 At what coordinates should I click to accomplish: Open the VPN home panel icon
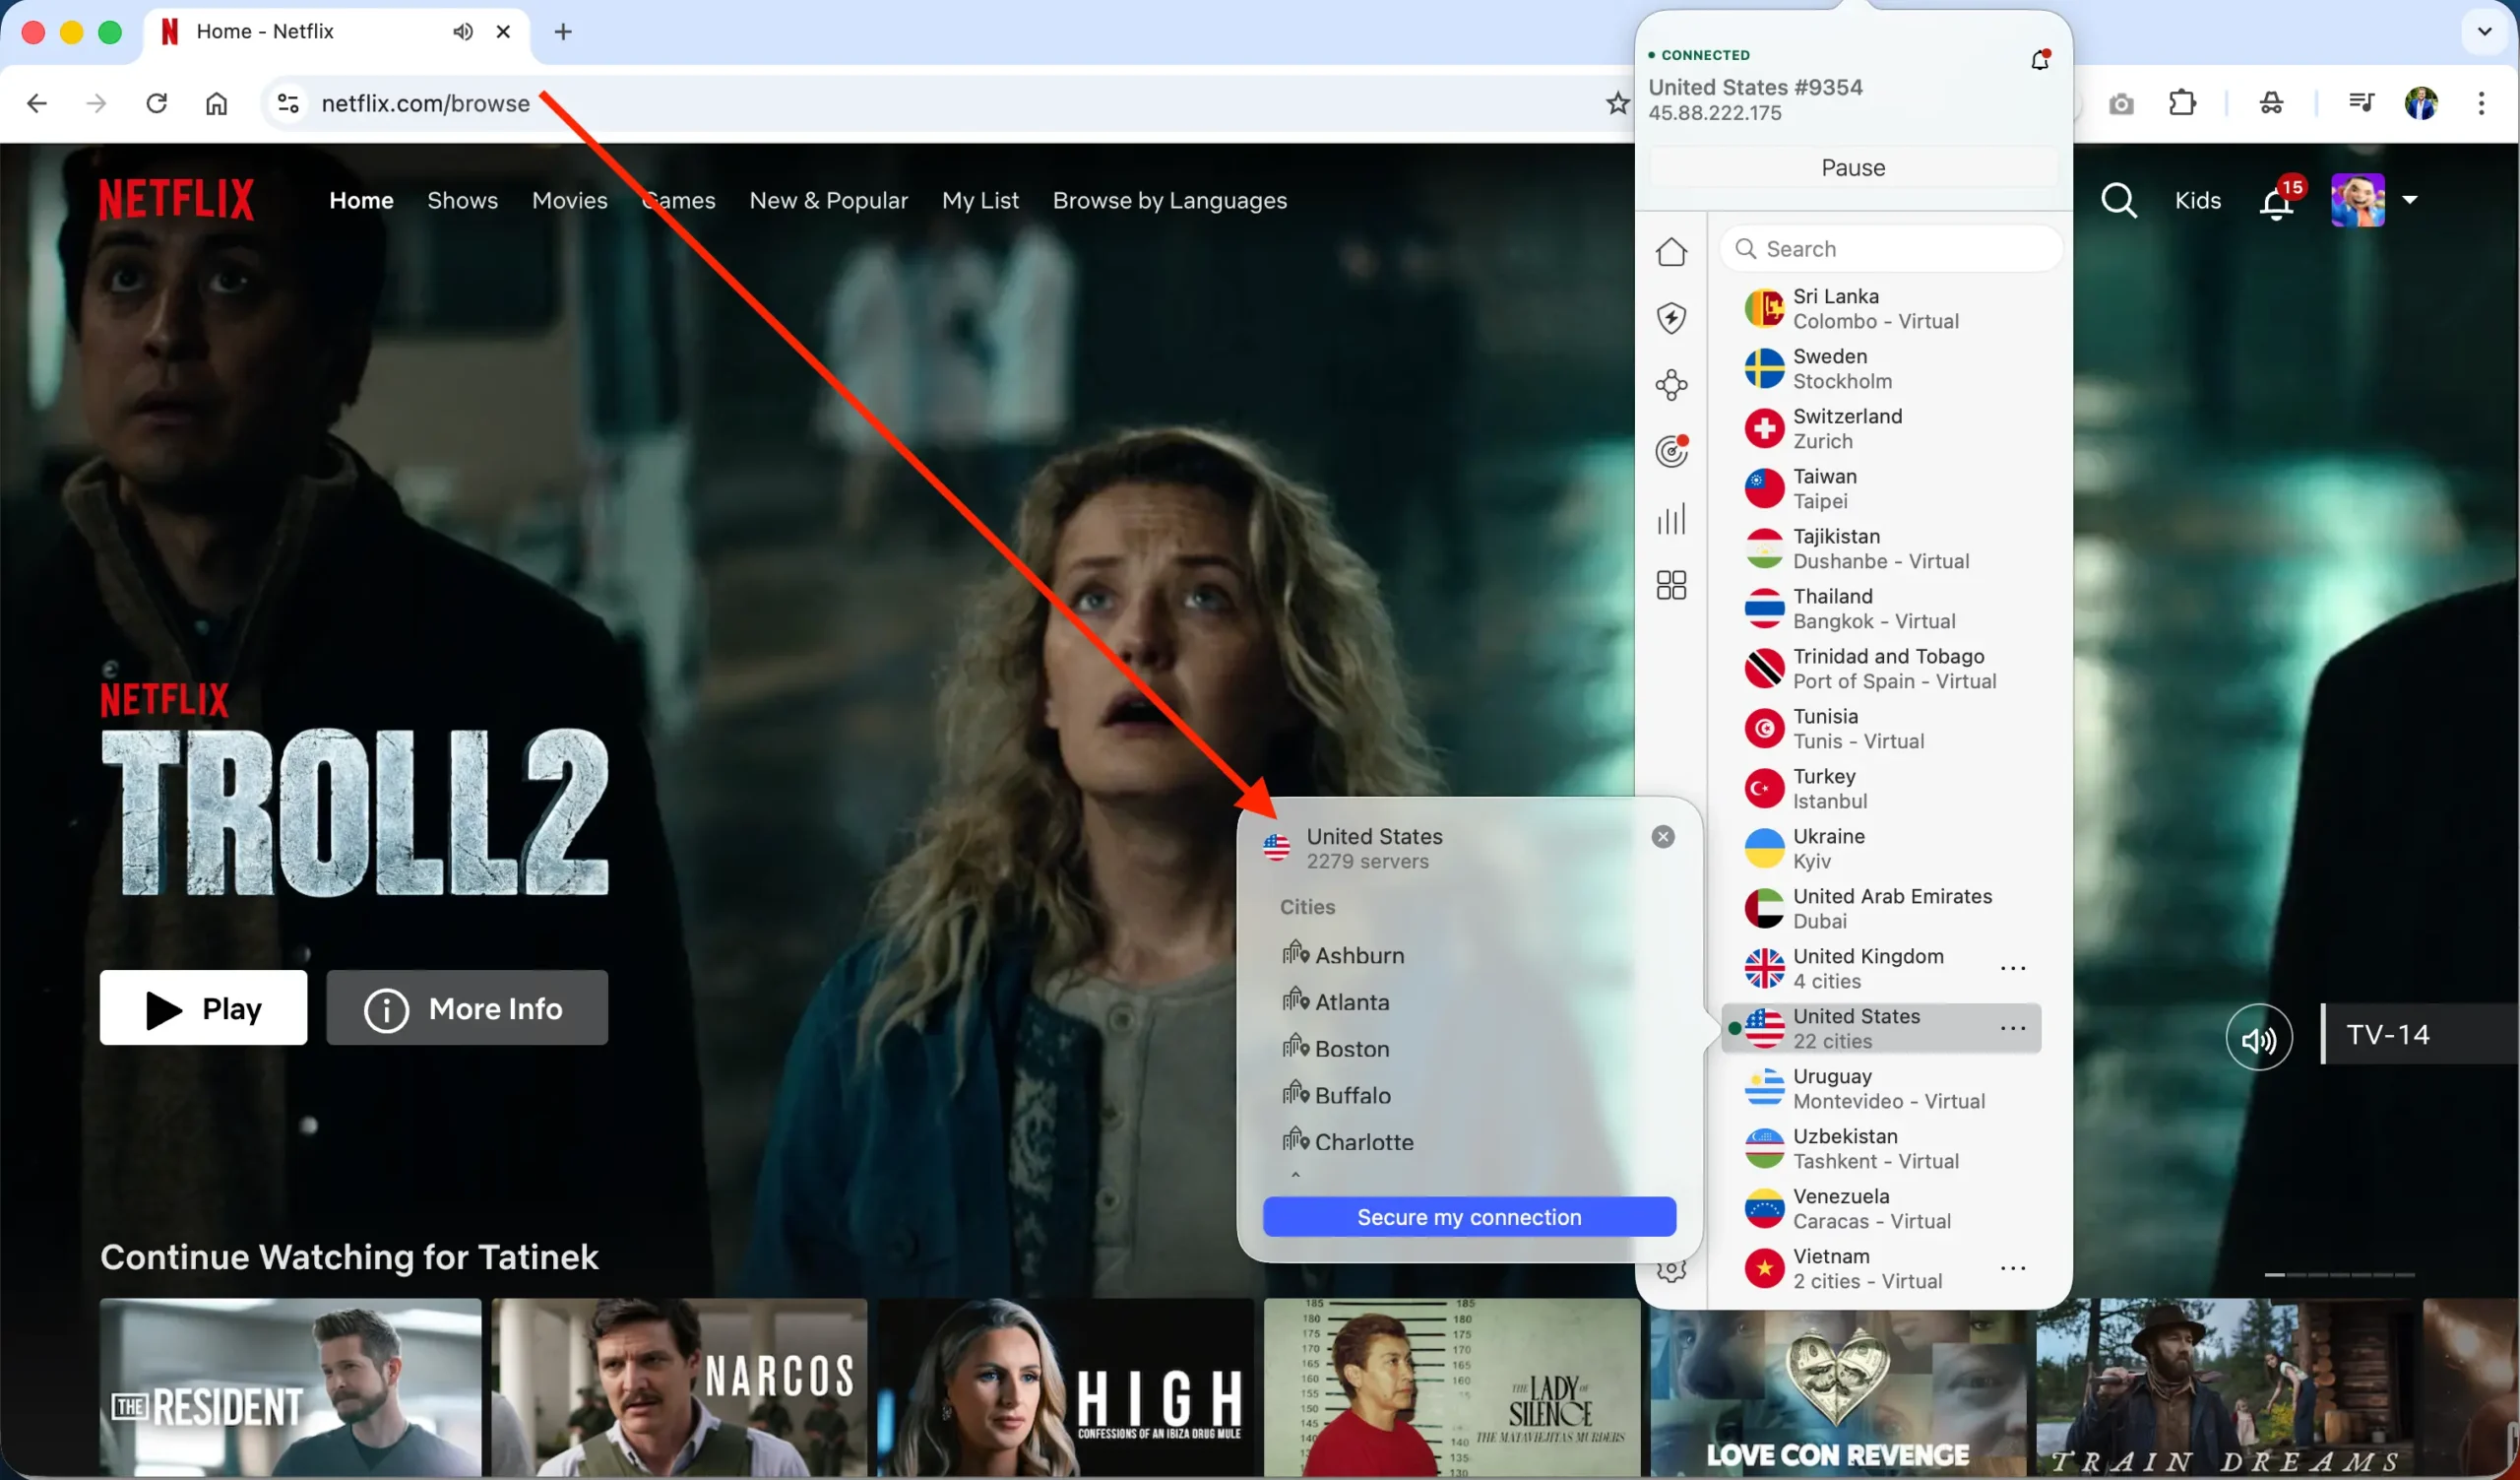click(1671, 252)
